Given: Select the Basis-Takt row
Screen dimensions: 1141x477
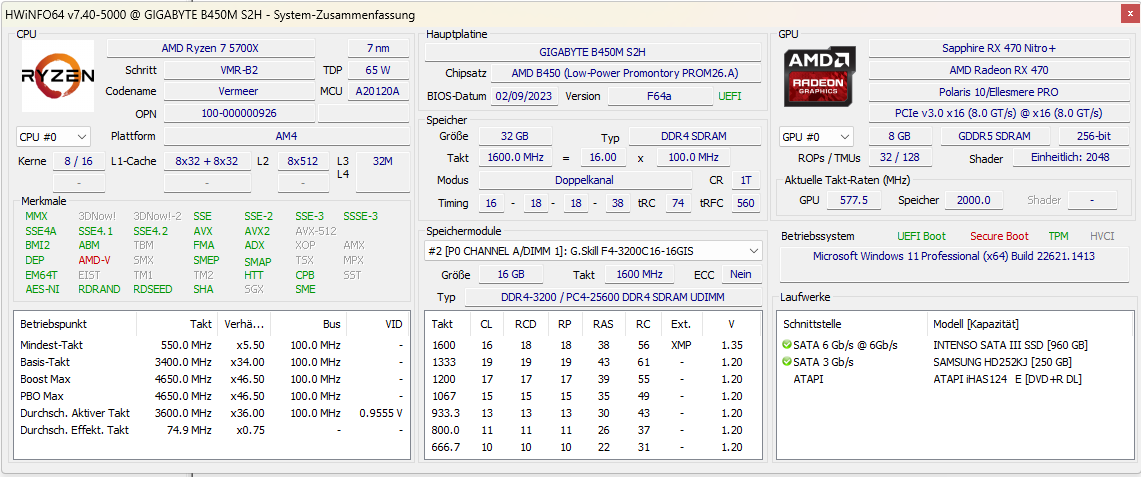Looking at the screenshot, I should pos(212,362).
